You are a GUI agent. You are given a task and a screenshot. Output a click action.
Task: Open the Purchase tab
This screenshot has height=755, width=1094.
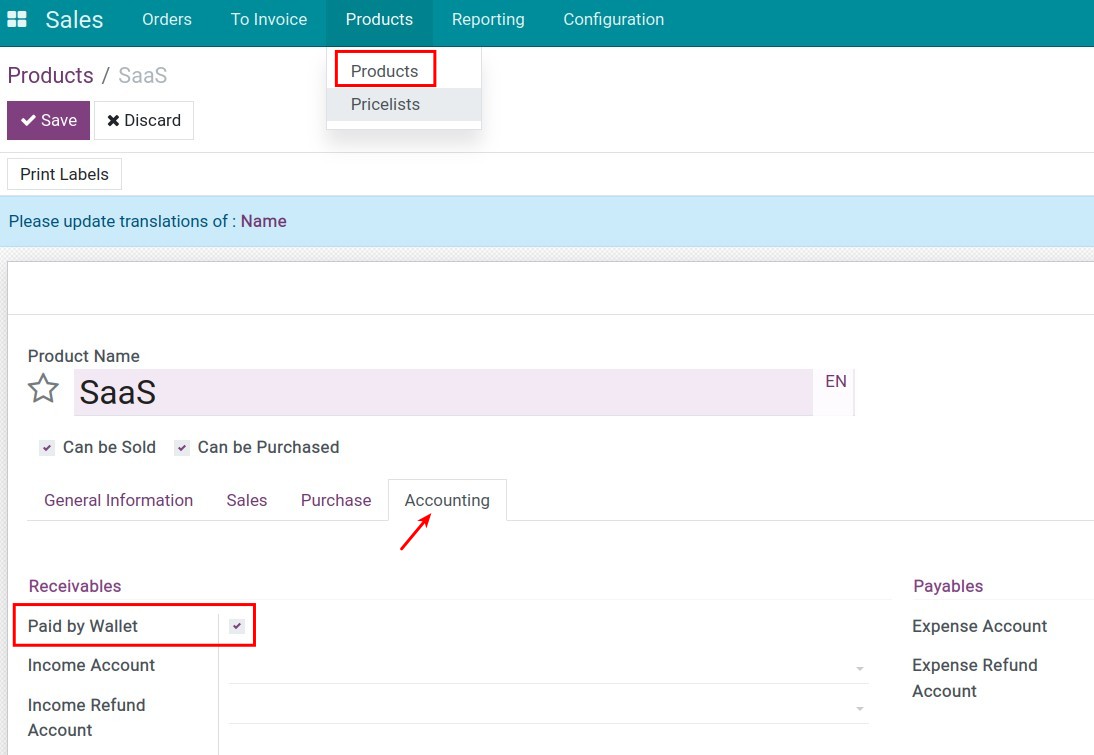[x=335, y=500]
